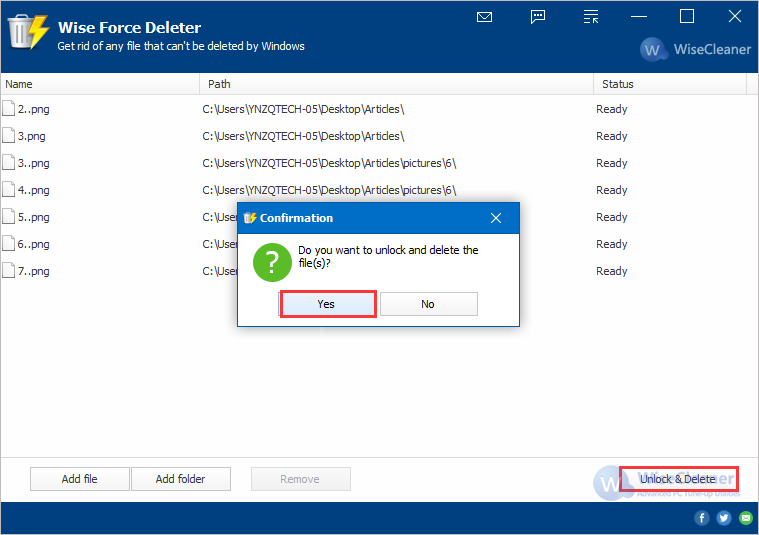This screenshot has height=535, width=759.
Task: Sort by the Path column header
Action: coord(396,84)
